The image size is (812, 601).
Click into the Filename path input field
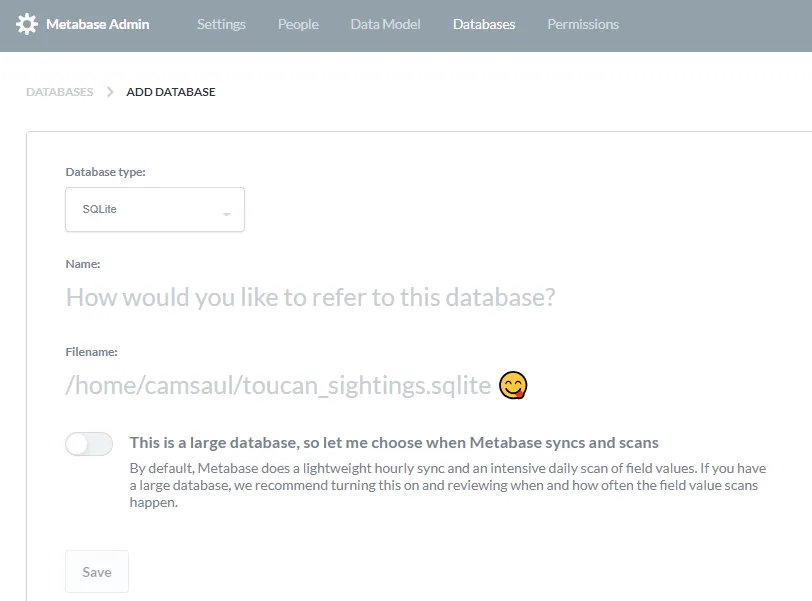pyautogui.click(x=278, y=385)
